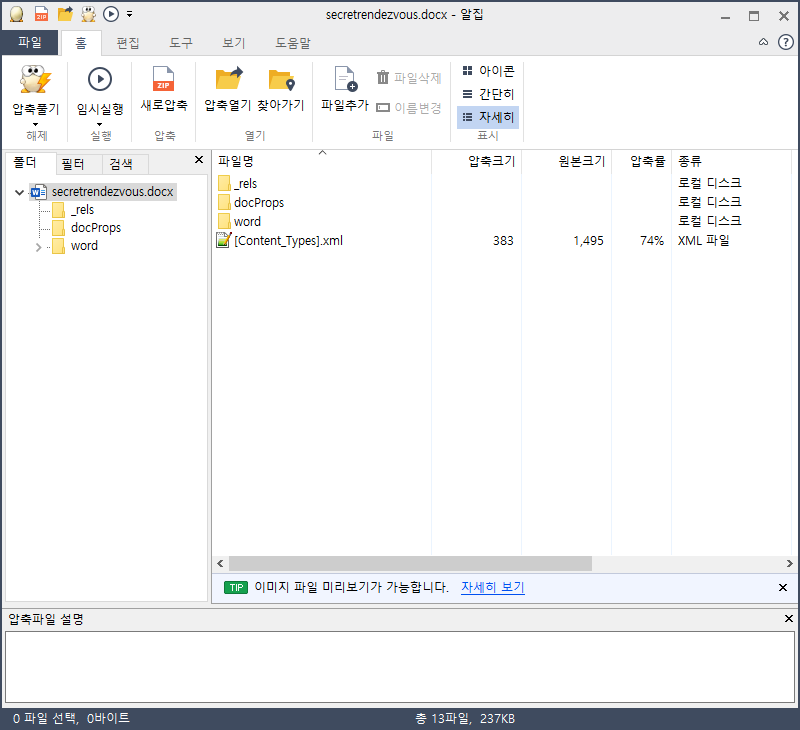Collapse the secretrendezvous.docx tree node
The image size is (800, 730).
click(x=19, y=192)
